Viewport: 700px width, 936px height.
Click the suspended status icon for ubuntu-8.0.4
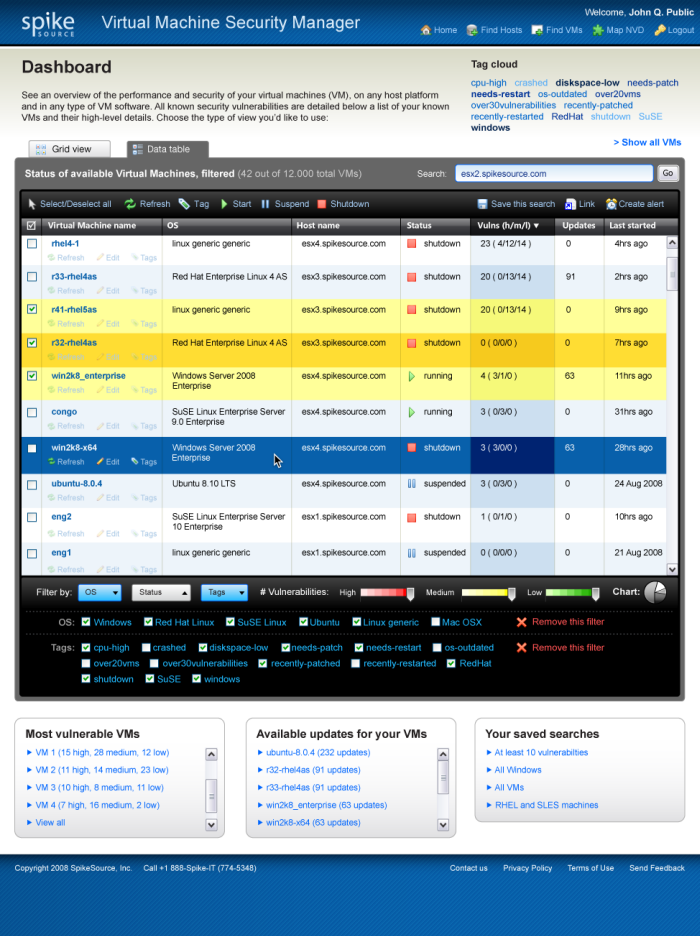pos(411,484)
